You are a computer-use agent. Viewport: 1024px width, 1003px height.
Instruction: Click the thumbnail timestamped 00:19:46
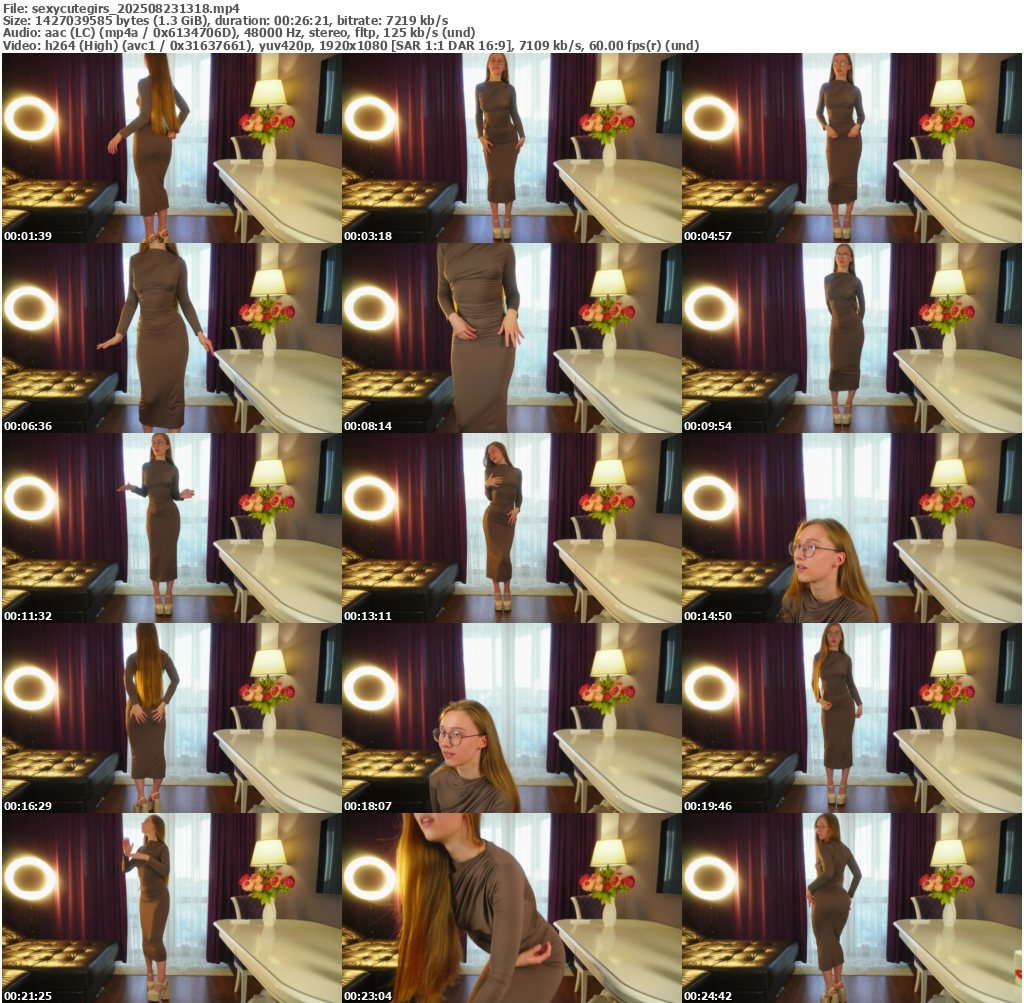tap(852, 718)
